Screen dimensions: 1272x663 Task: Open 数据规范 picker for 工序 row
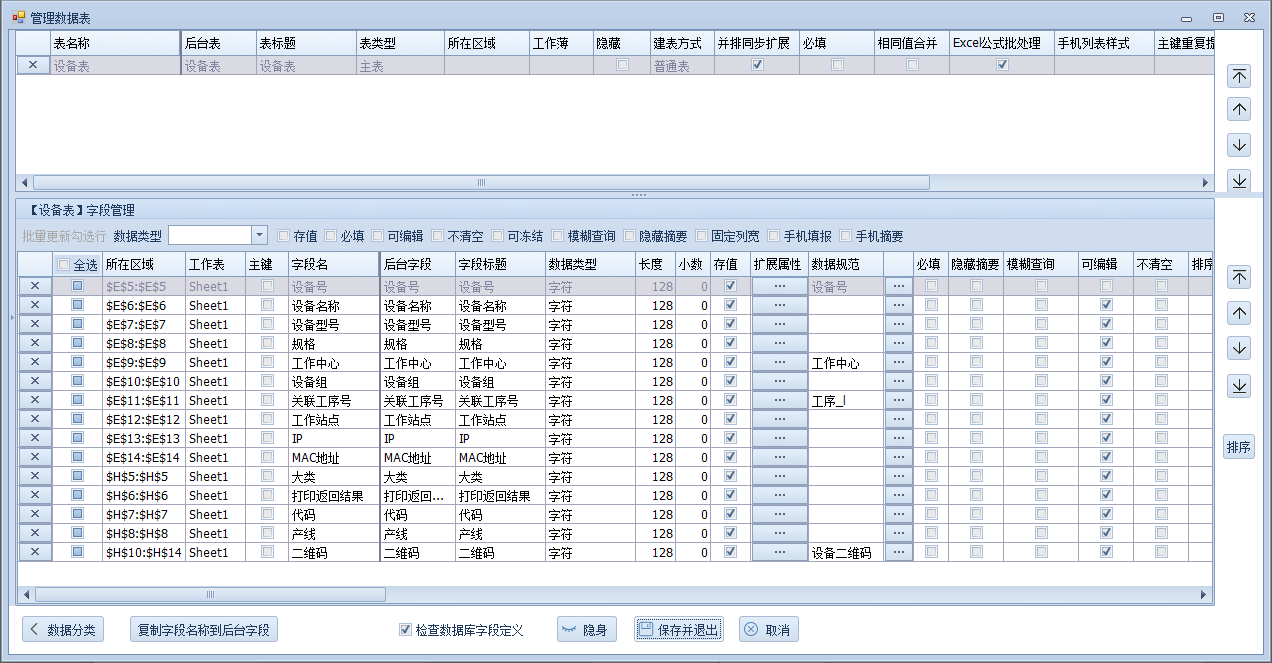[x=898, y=401]
